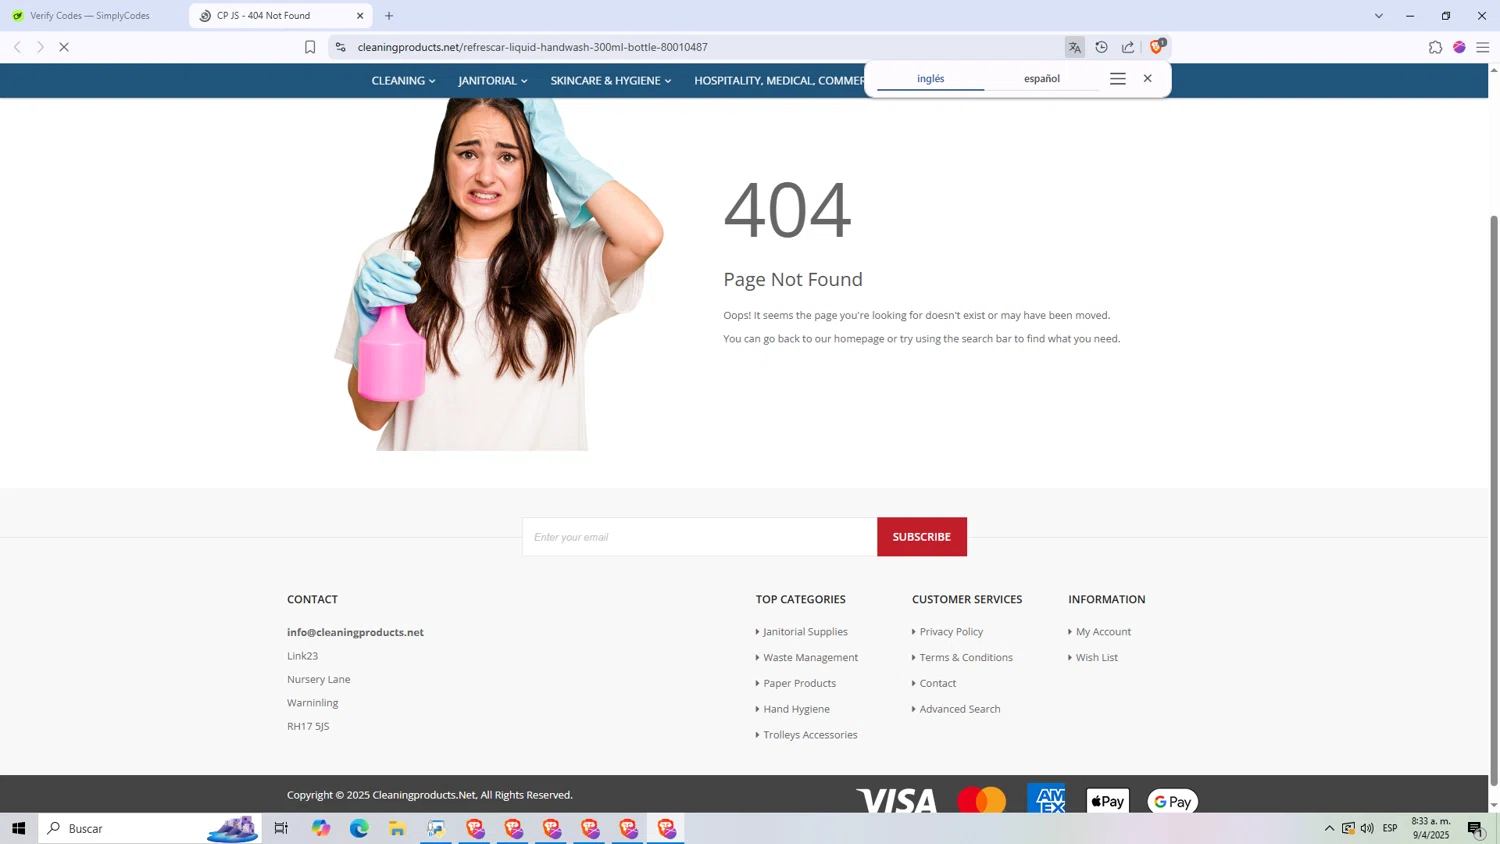Switch to Verify Codes SimplyCodes tab
This screenshot has height=844, width=1500.
90,16
